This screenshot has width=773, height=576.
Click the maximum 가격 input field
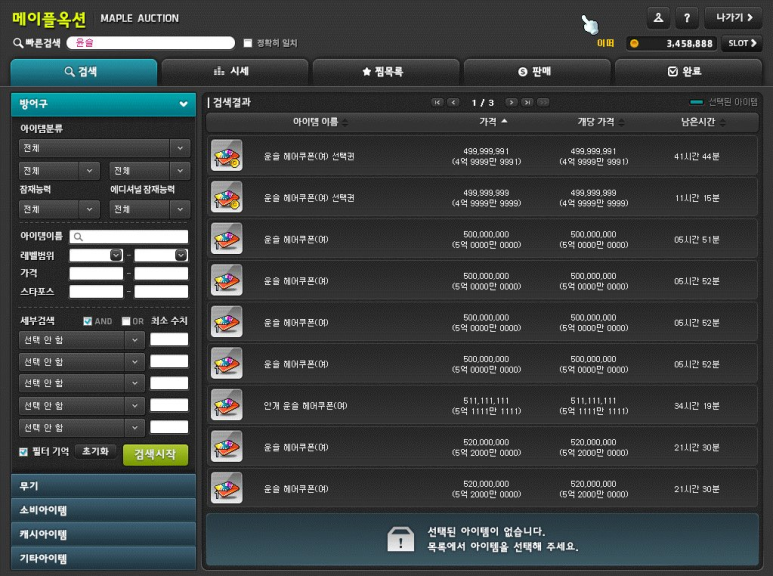(161, 274)
